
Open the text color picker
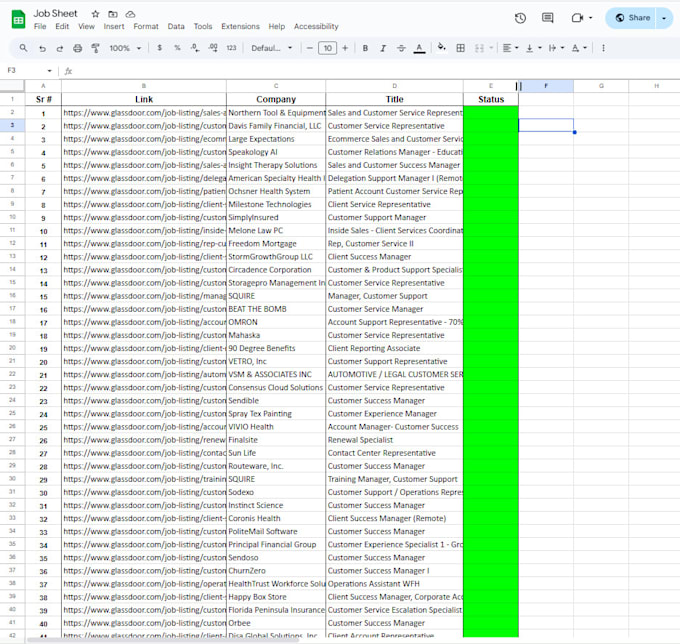[419, 48]
